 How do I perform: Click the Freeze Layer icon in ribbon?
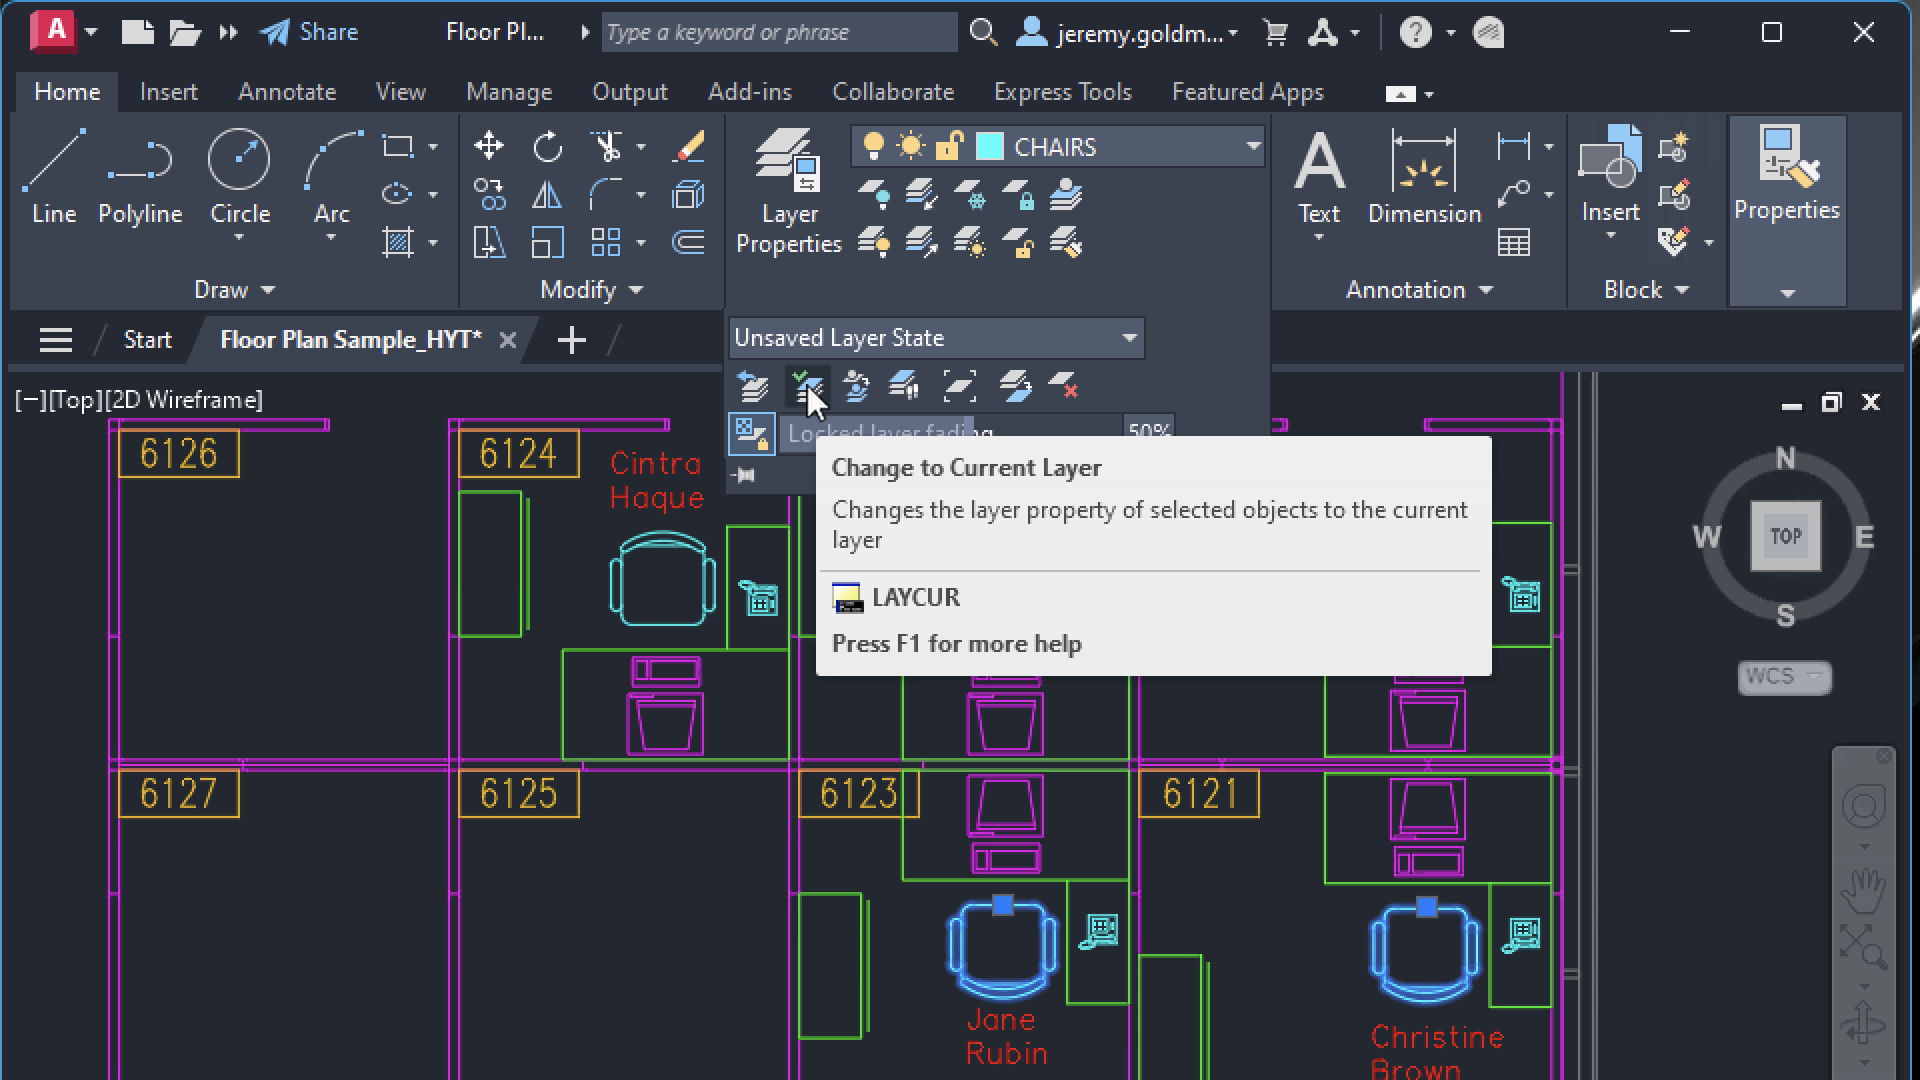tap(972, 195)
